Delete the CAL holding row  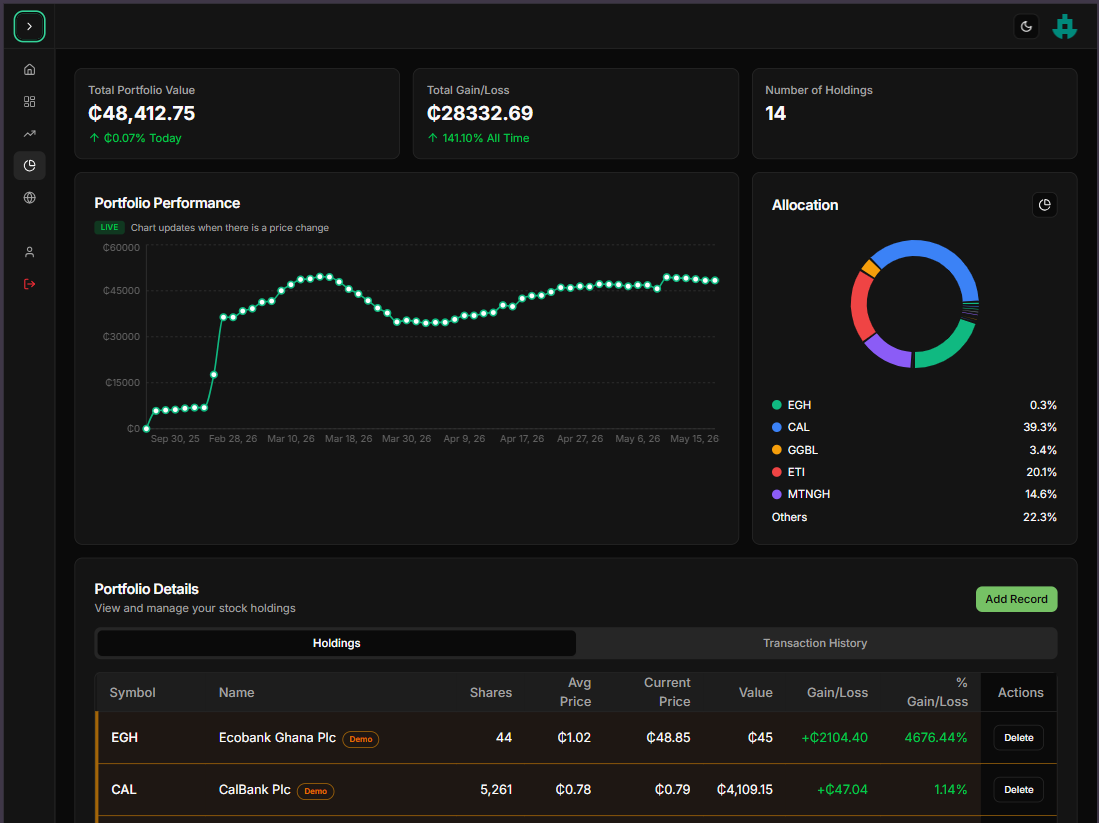point(1018,789)
